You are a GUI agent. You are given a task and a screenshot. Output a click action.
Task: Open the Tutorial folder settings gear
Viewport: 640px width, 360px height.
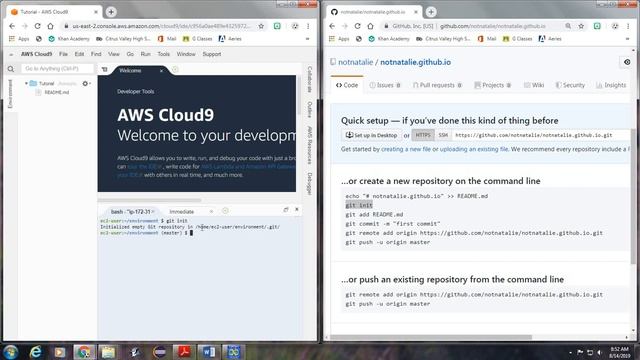pos(85,83)
